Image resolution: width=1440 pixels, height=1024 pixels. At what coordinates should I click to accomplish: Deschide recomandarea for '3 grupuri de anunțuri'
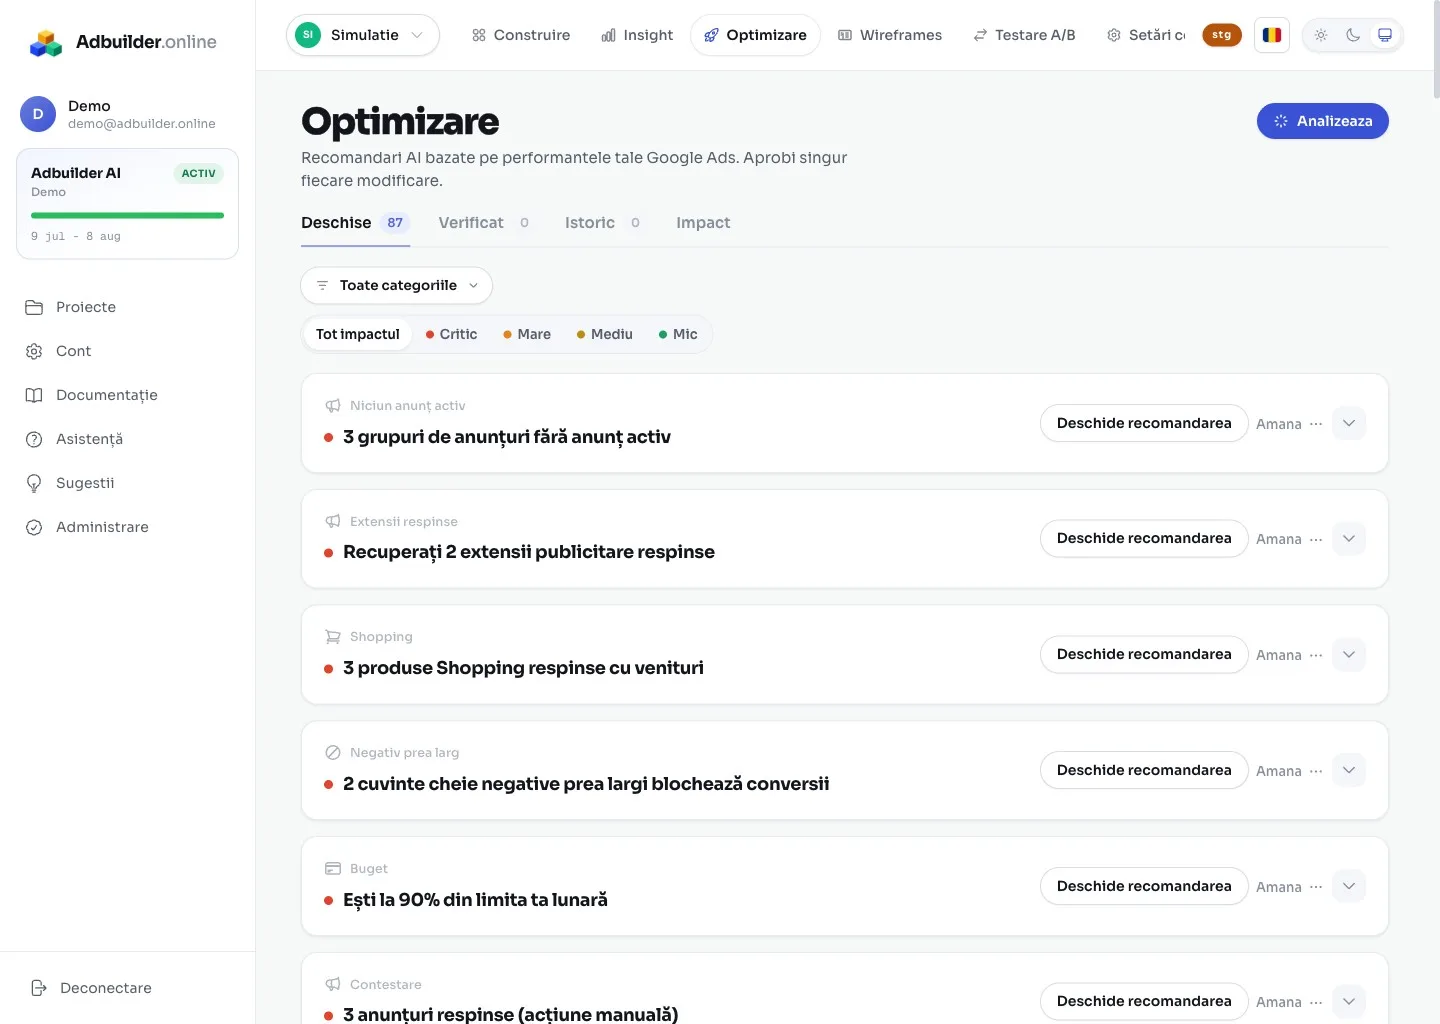coord(1144,423)
